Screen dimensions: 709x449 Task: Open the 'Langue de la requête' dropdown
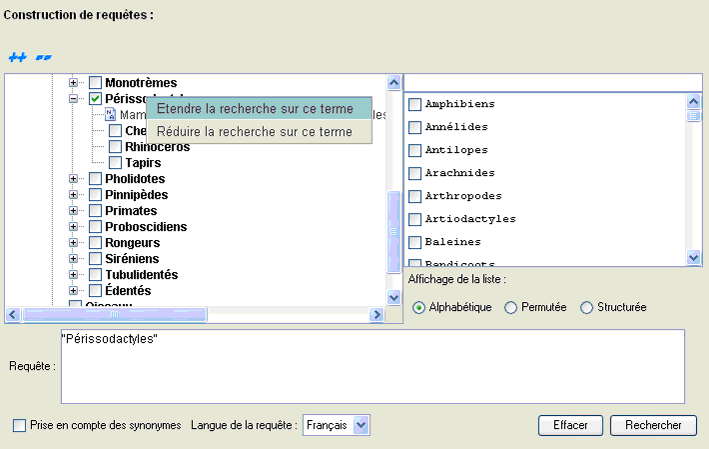click(x=361, y=426)
